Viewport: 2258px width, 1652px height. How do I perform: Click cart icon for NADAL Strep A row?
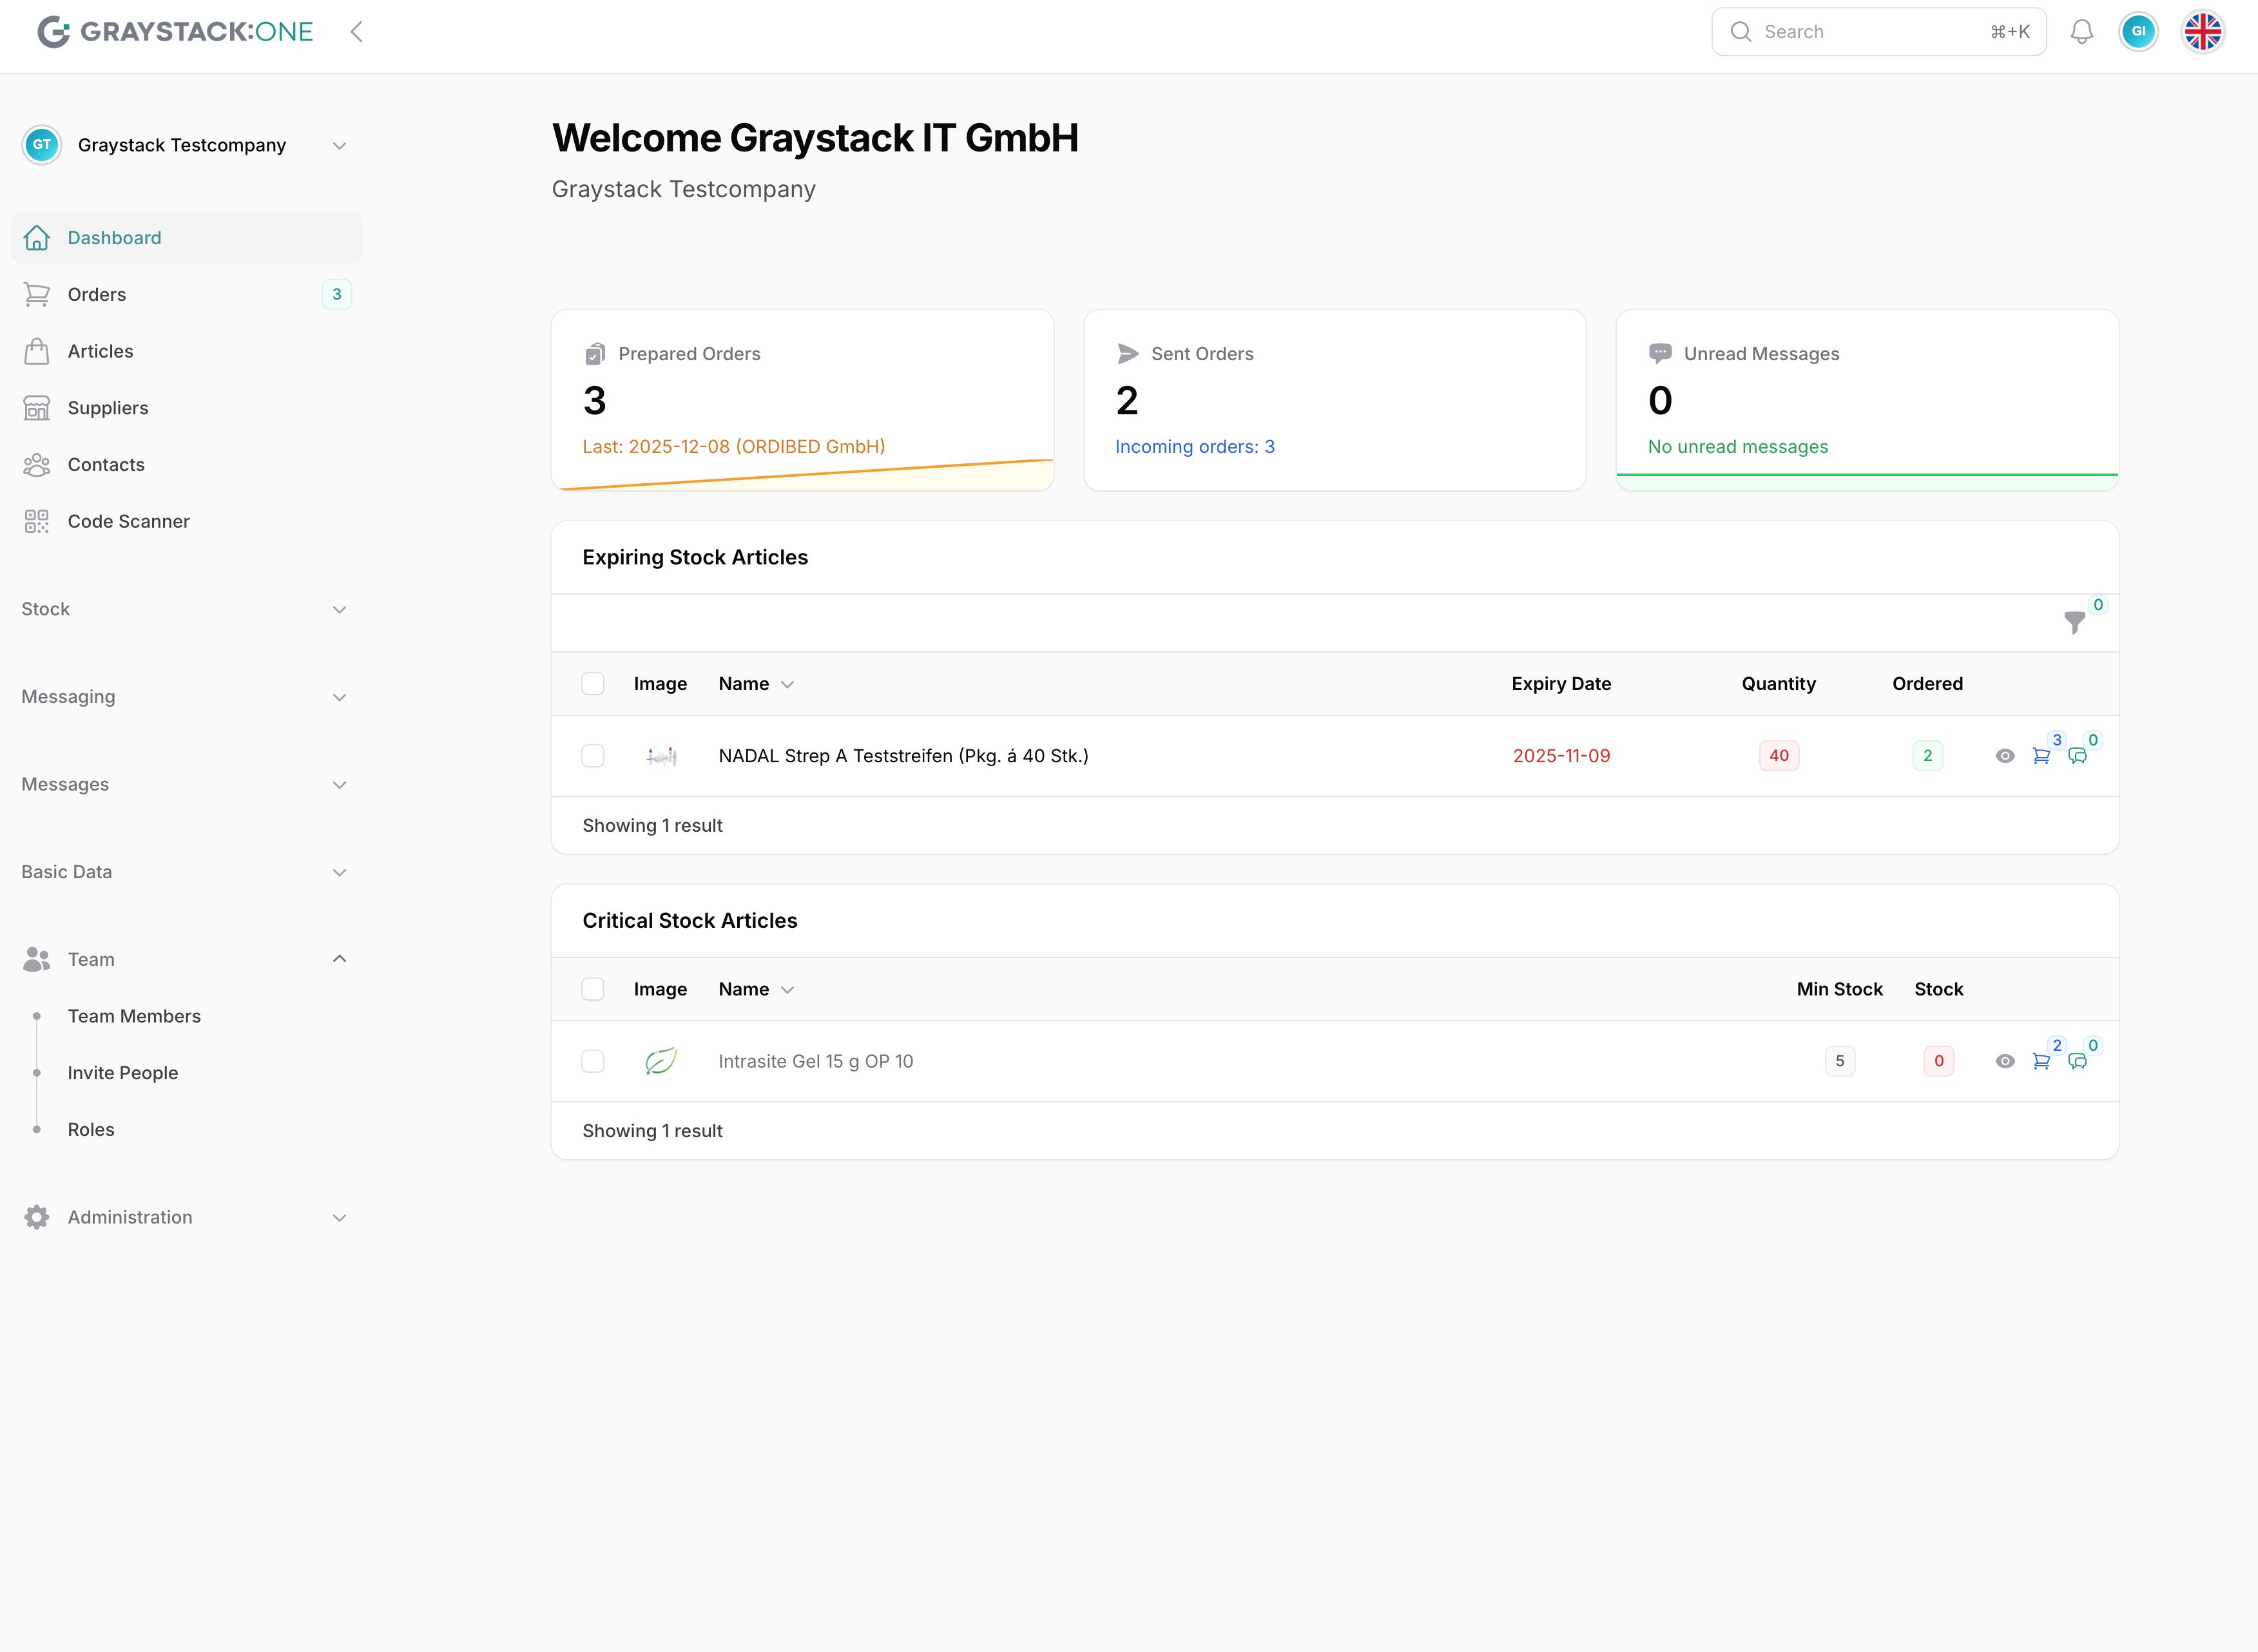click(2041, 756)
